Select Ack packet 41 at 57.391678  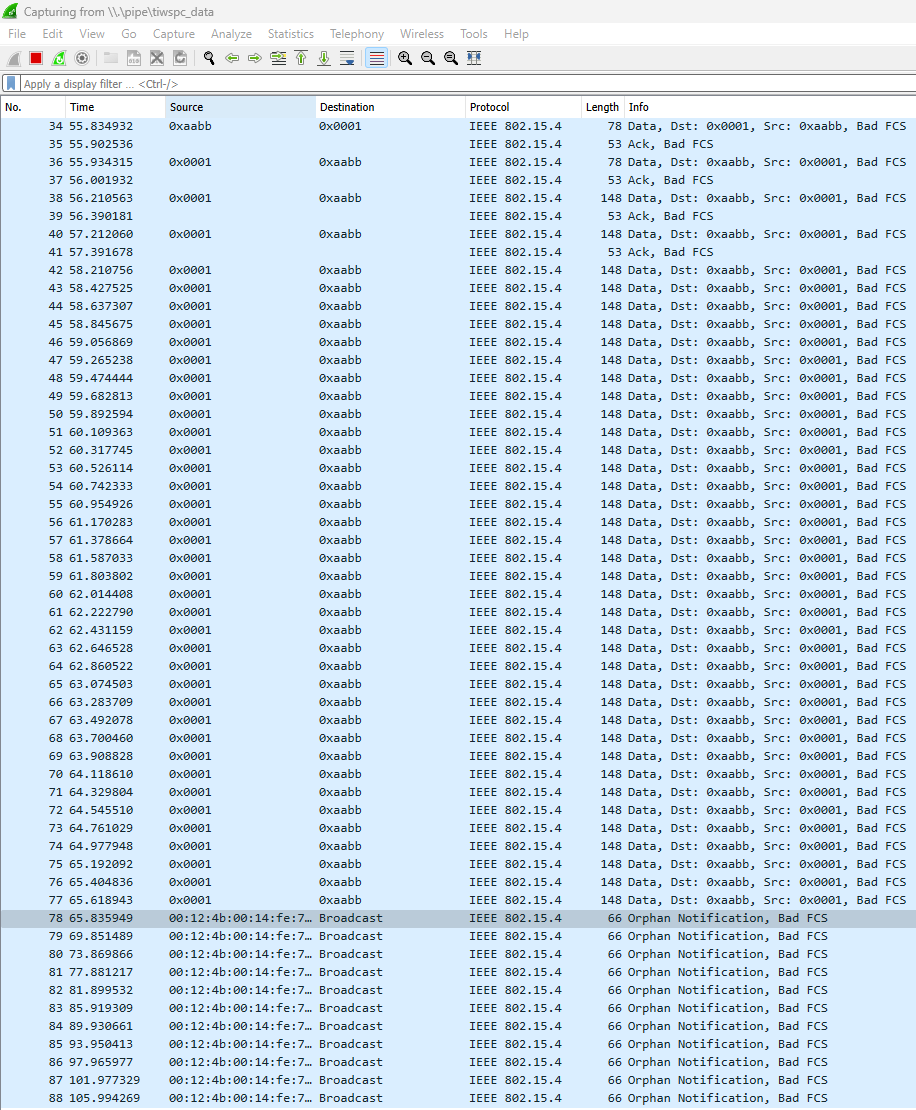(458, 252)
